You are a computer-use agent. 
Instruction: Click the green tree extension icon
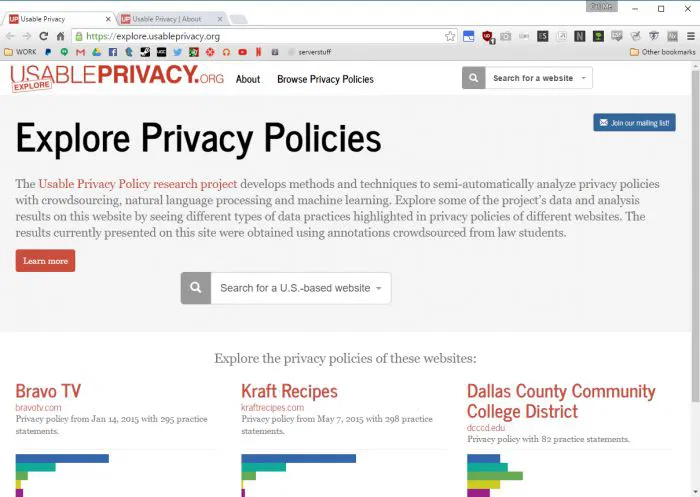click(x=598, y=36)
